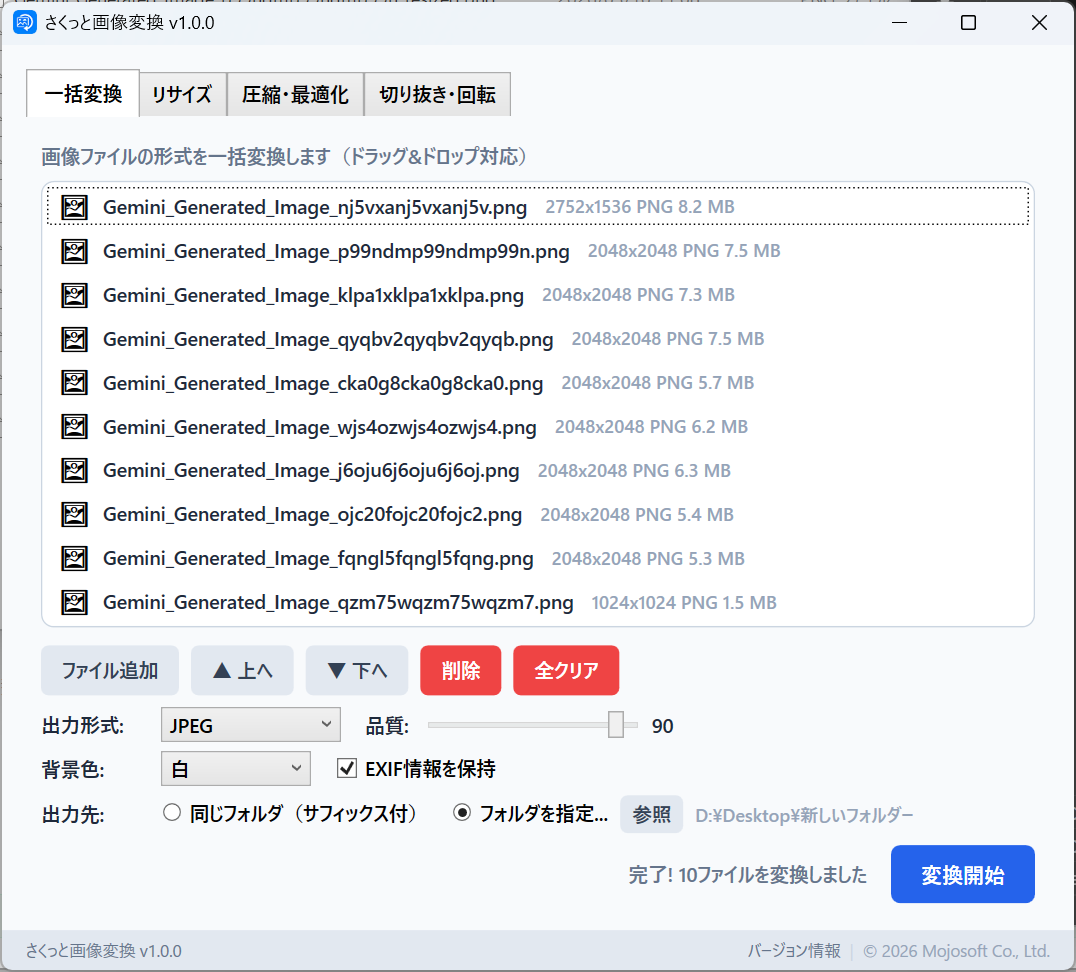1076x972 pixels.
Task: Open the 出力形式 JPEG dropdown
Action: (x=250, y=725)
